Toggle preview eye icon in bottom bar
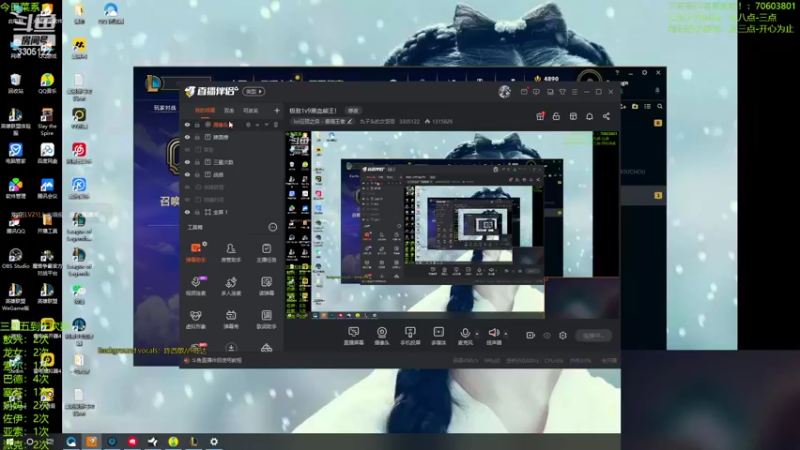This screenshot has height=450, width=800. point(547,335)
